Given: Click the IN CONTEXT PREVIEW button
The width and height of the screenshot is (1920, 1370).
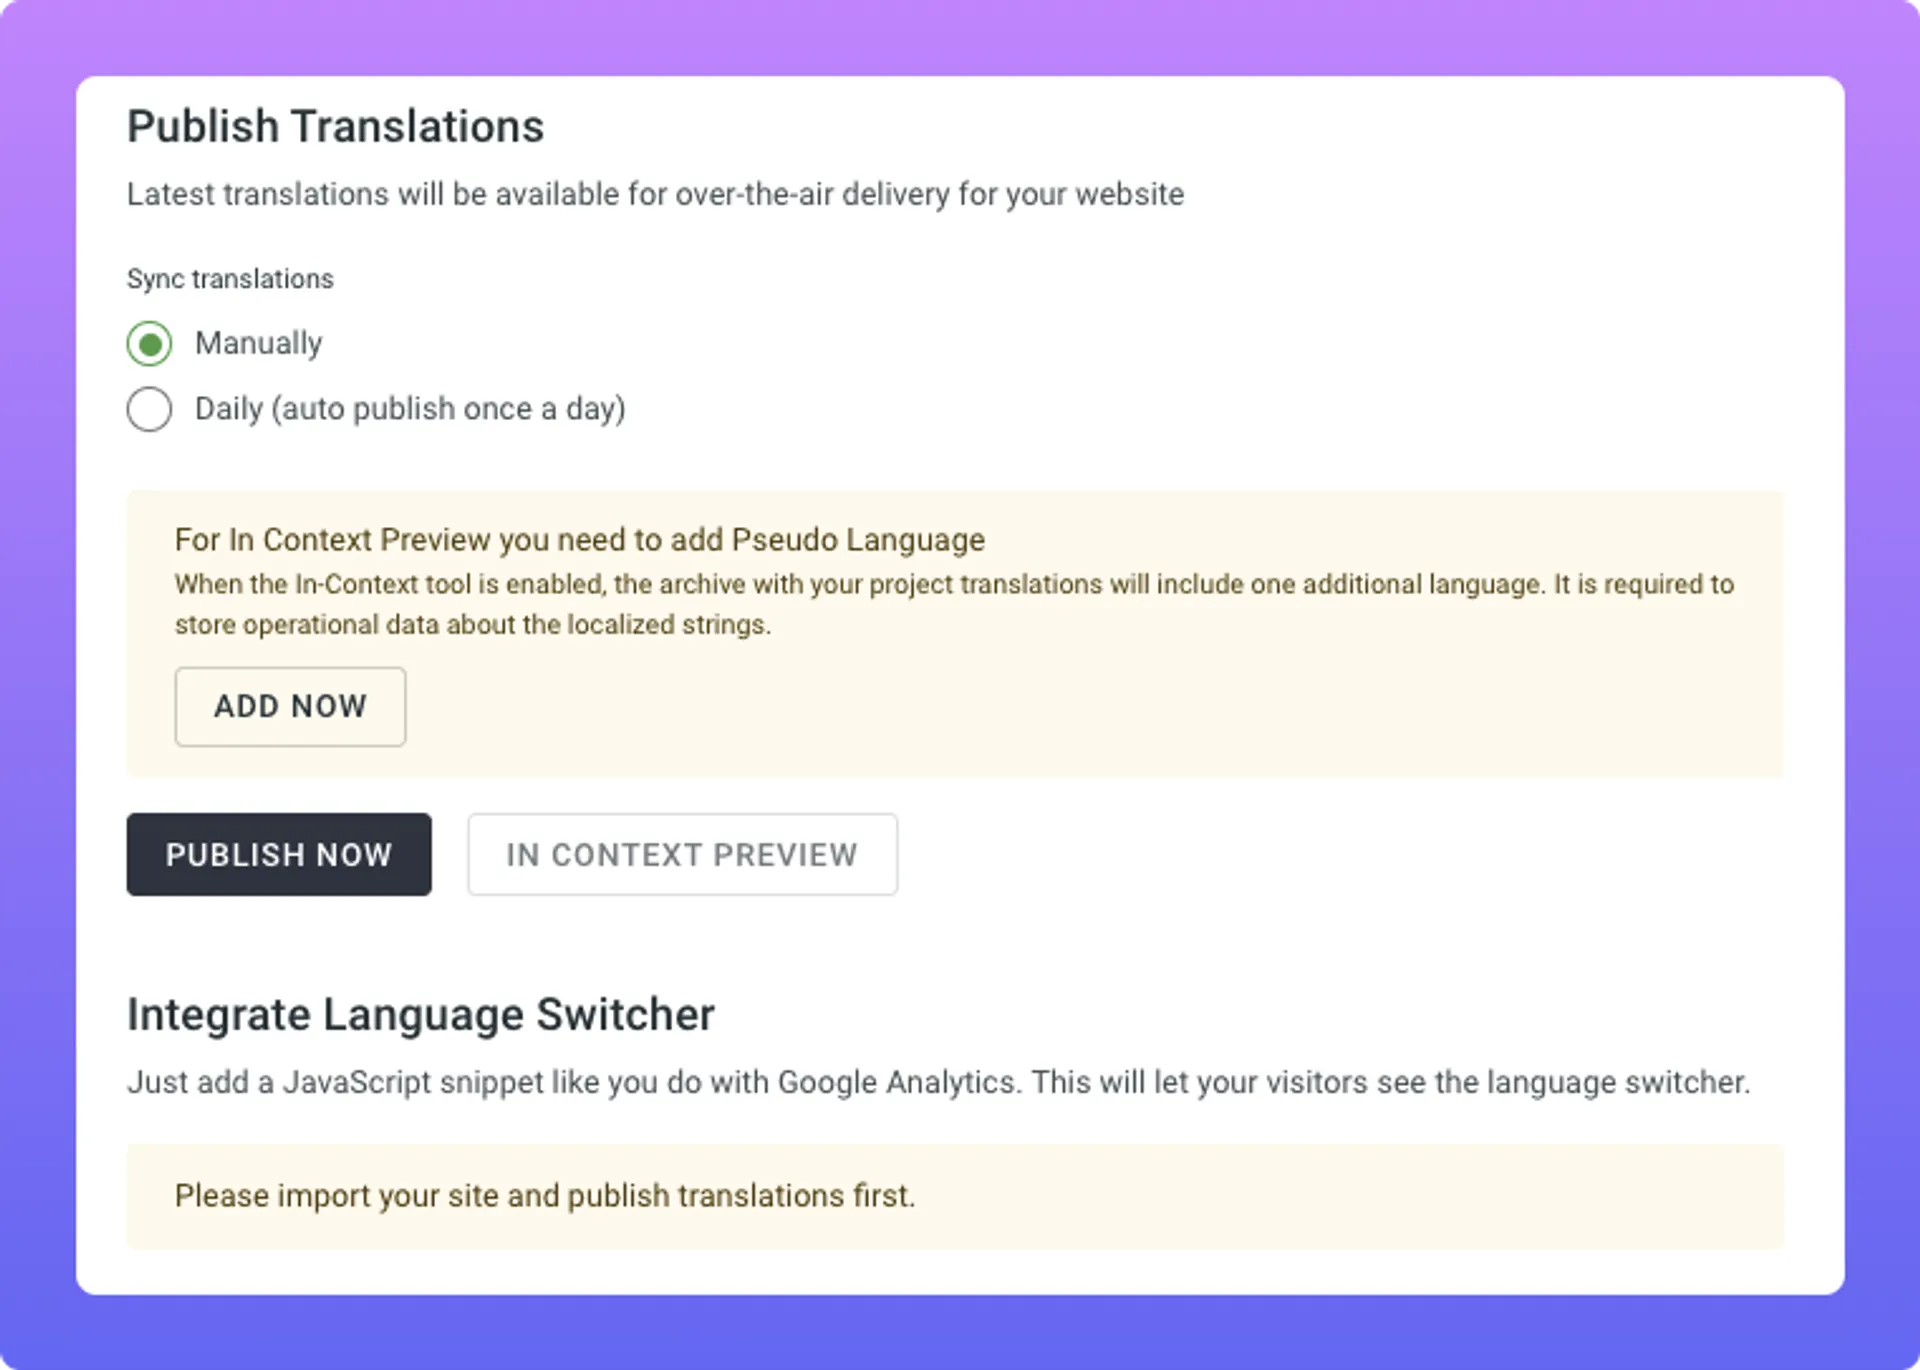Looking at the screenshot, I should (683, 854).
